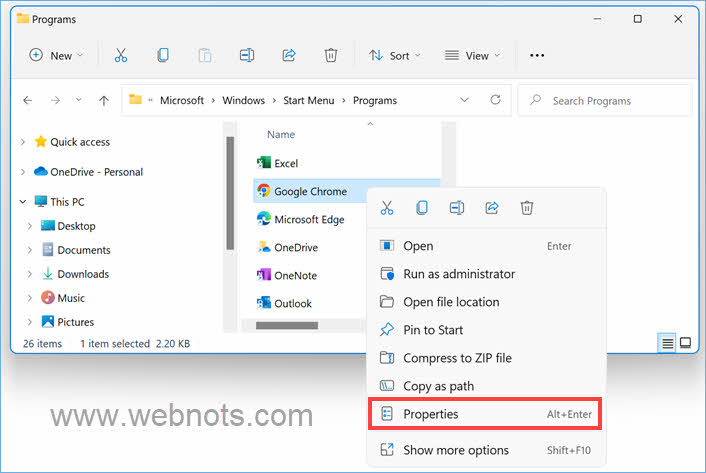Choose Run as administrator

coord(458,274)
